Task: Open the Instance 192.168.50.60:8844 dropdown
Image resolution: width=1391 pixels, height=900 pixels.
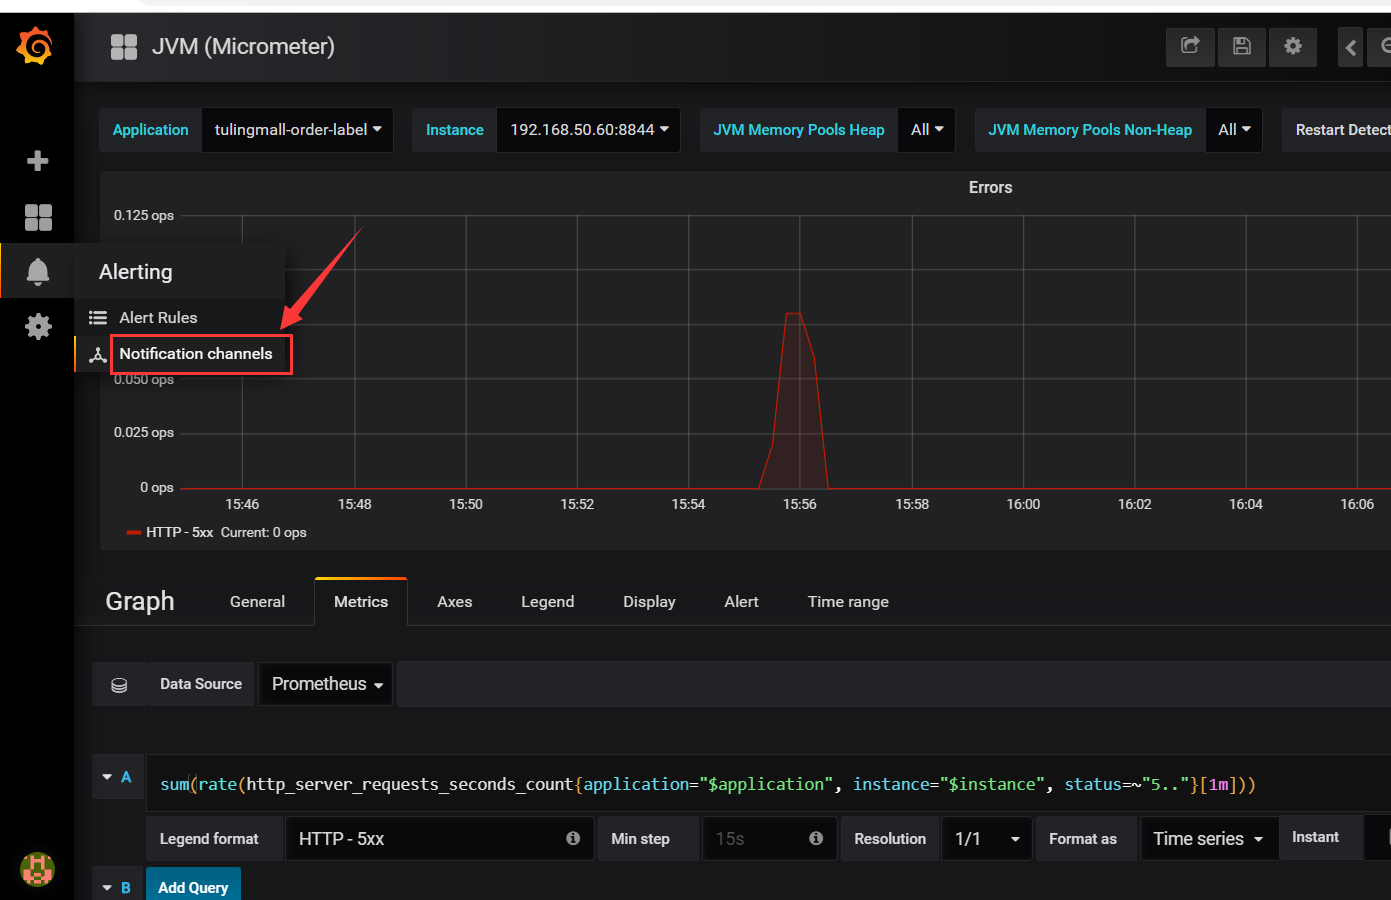Action: coord(589,130)
